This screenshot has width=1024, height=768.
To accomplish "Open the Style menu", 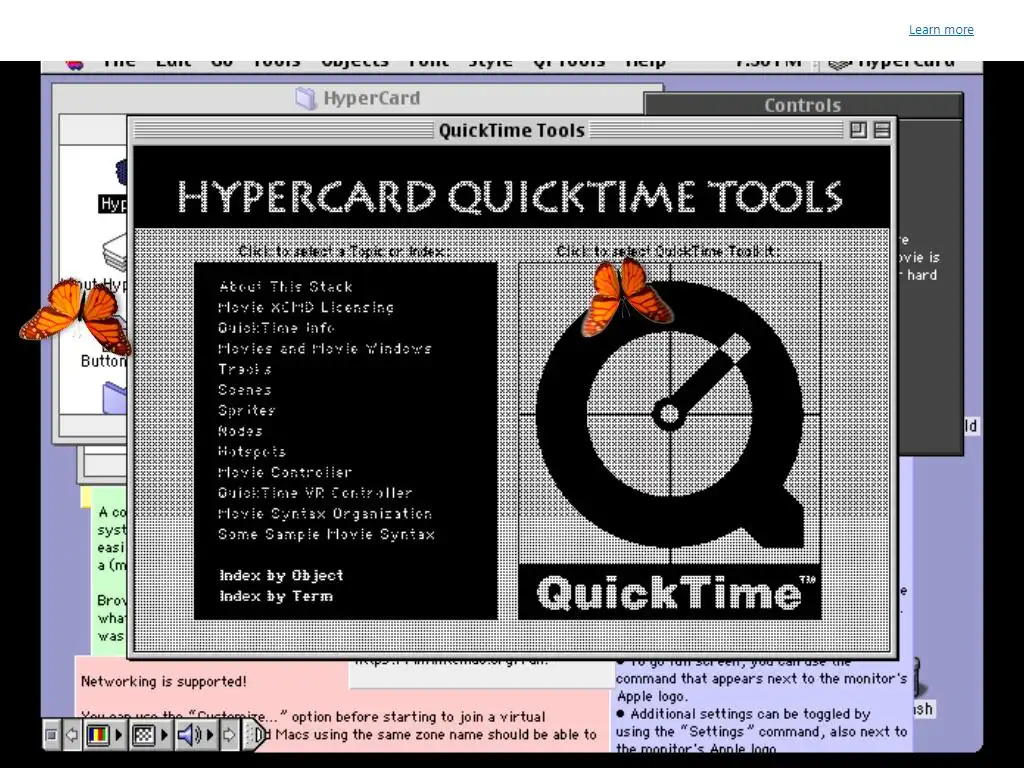I will coord(490,63).
